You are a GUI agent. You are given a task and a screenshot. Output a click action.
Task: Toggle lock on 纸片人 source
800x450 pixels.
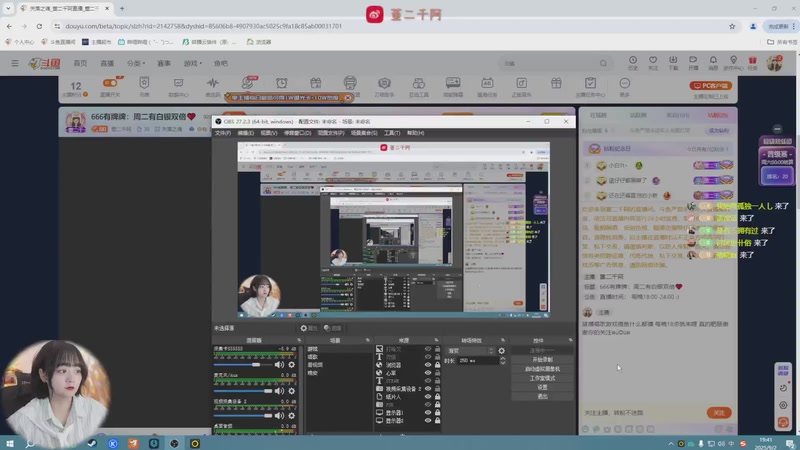click(437, 396)
